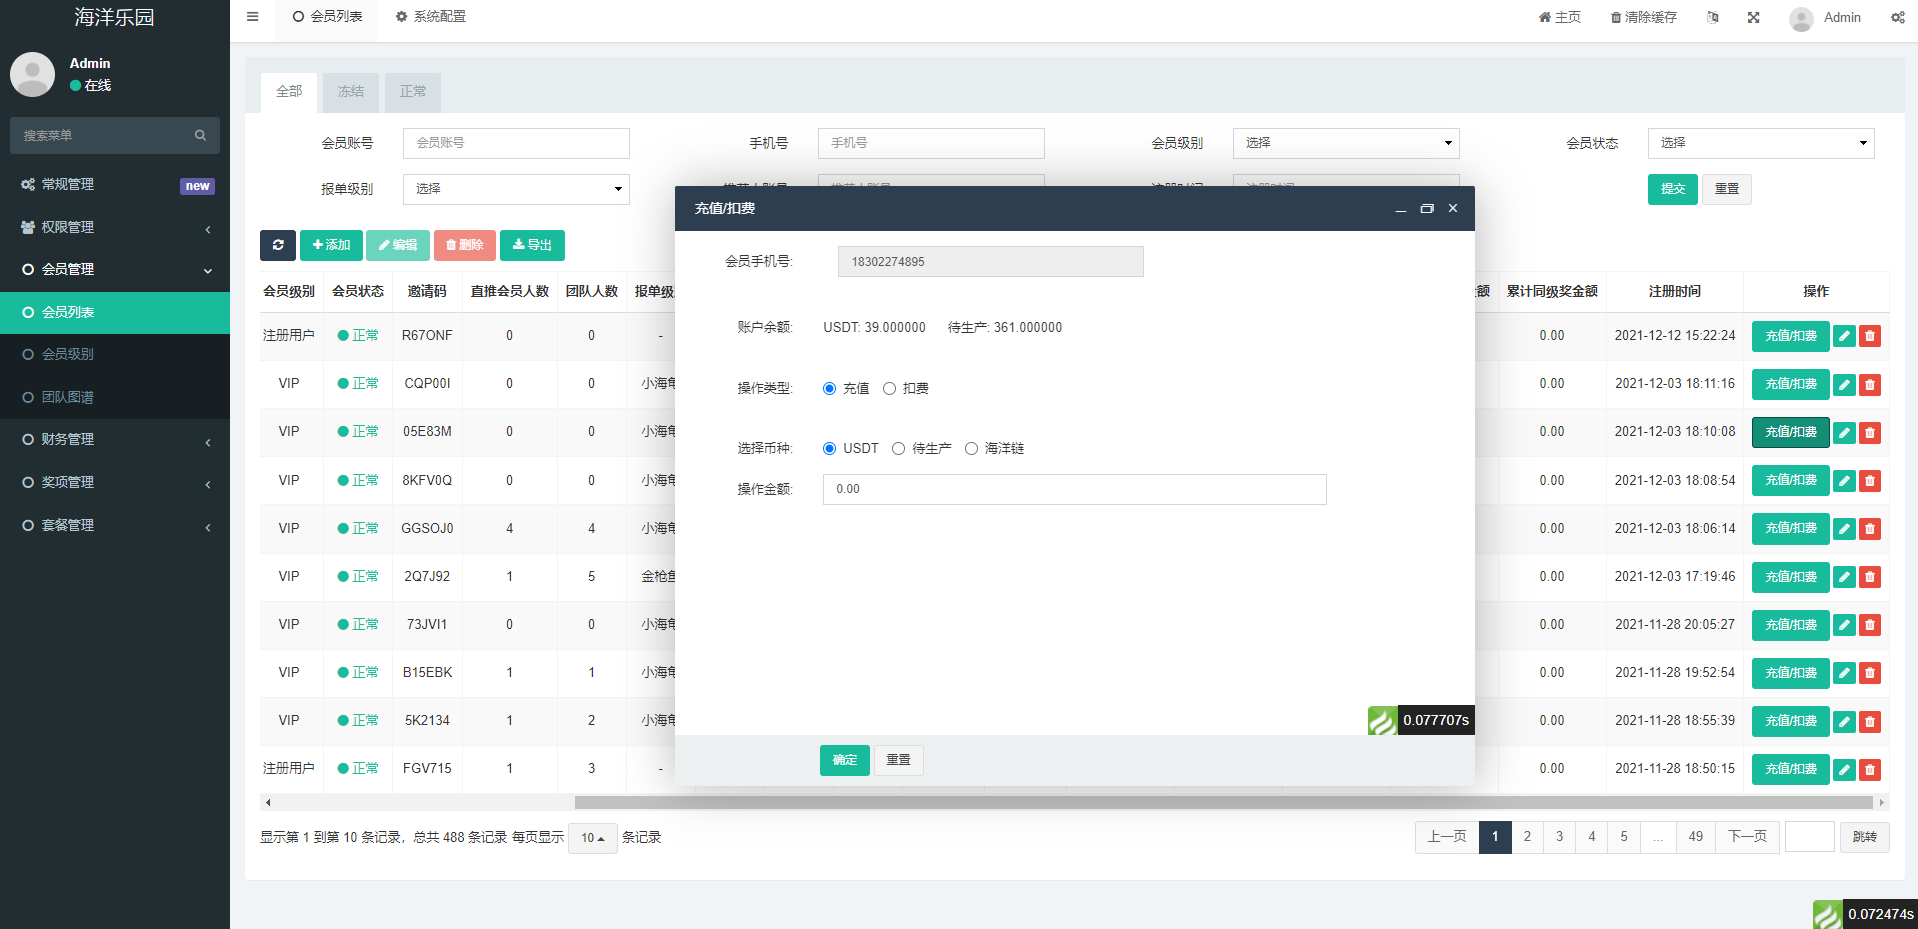
Task: Select the 海洋链 currency radio button
Action: pos(971,448)
